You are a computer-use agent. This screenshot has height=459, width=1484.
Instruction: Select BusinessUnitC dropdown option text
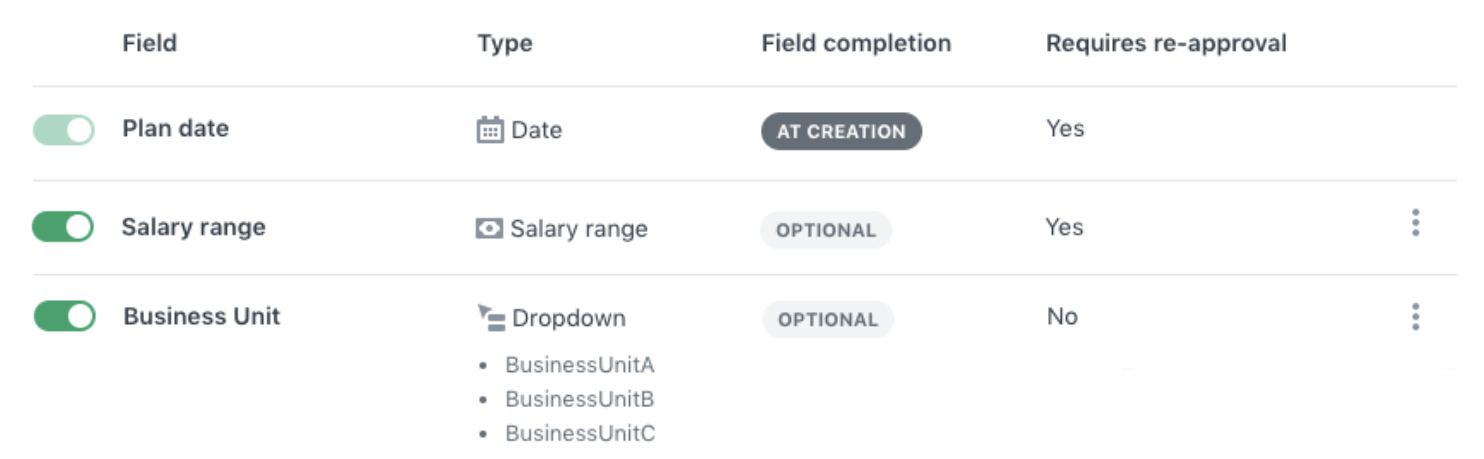coord(580,433)
